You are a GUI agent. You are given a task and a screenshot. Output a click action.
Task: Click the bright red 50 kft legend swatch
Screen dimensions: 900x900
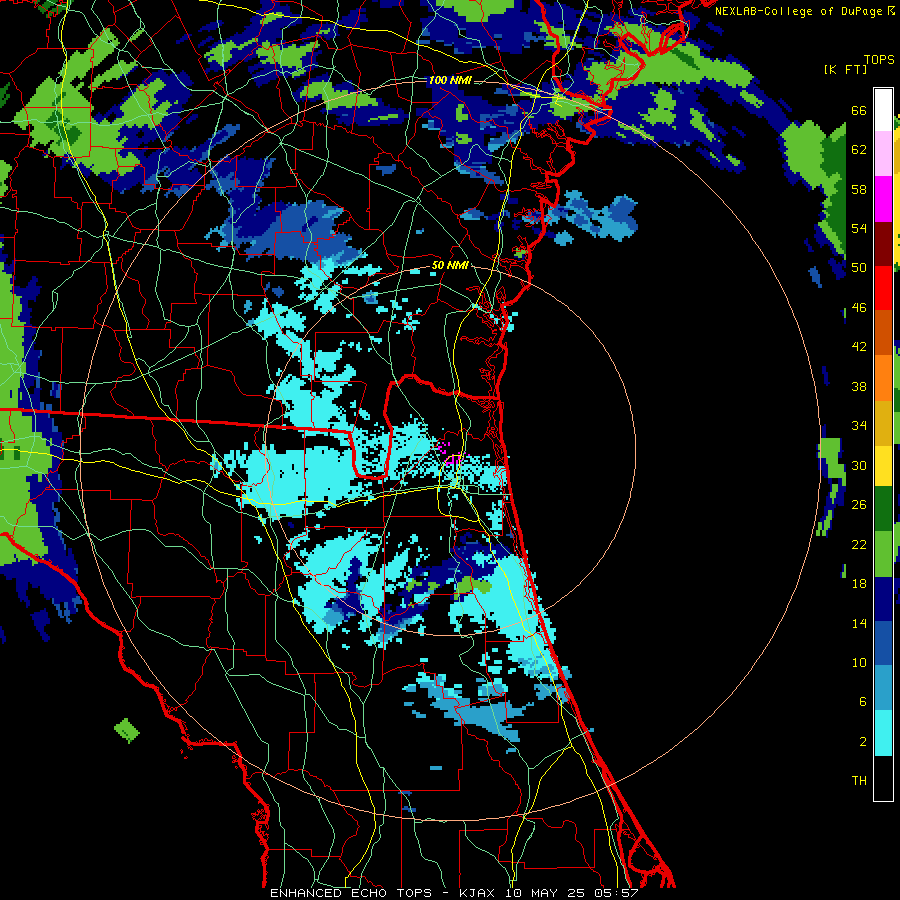pyautogui.click(x=883, y=288)
